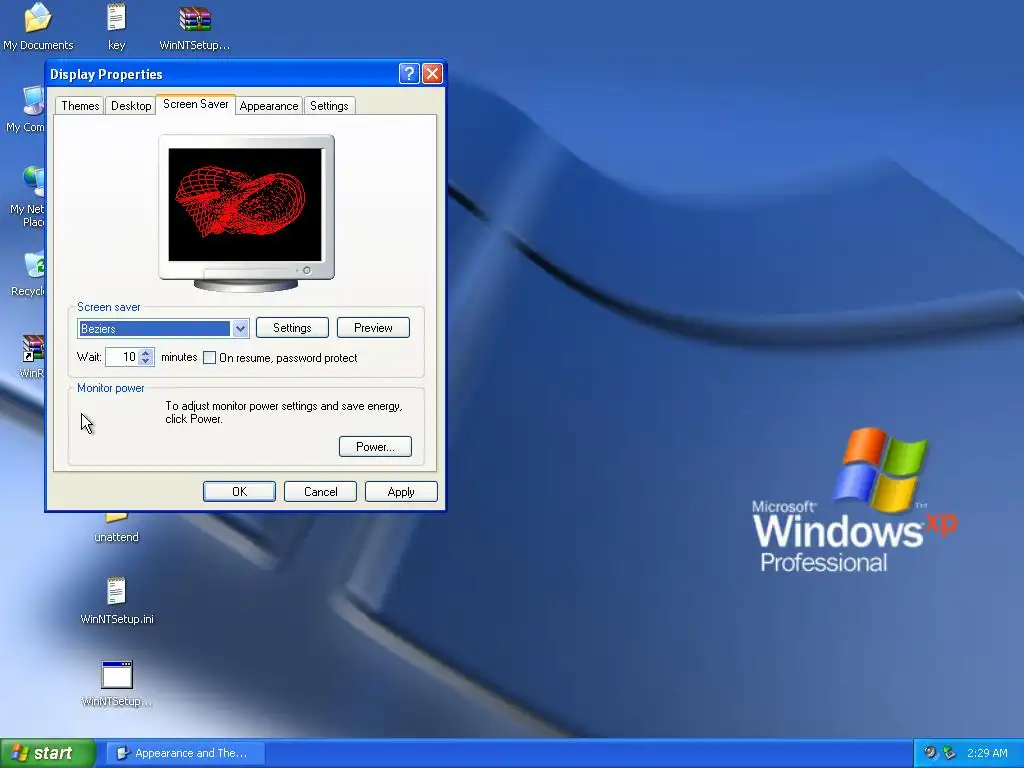
Task: Click OK in Display Properties
Action: click(239, 492)
